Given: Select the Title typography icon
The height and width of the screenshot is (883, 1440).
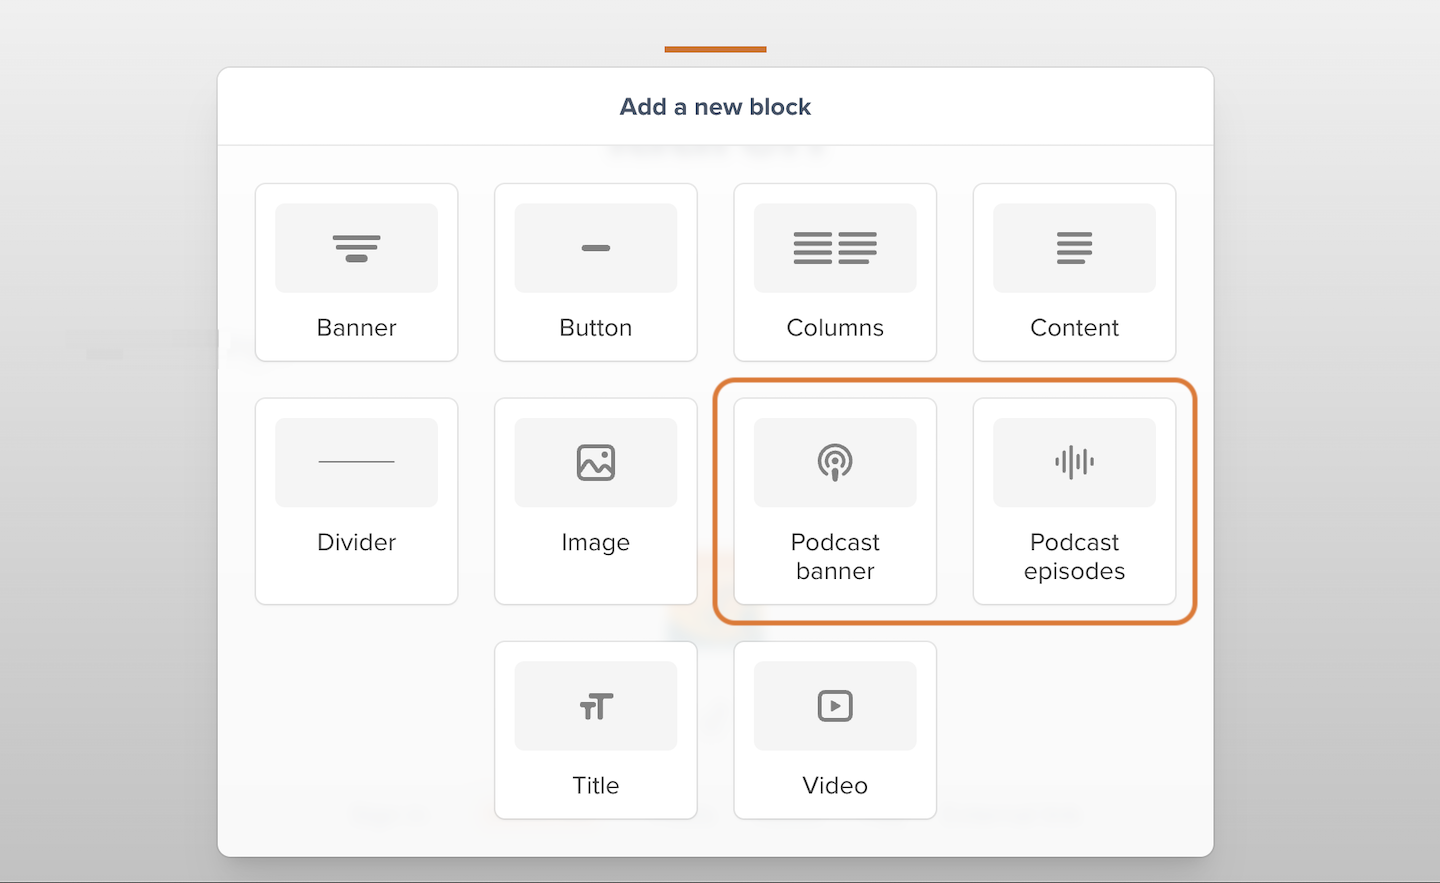Looking at the screenshot, I should [595, 705].
